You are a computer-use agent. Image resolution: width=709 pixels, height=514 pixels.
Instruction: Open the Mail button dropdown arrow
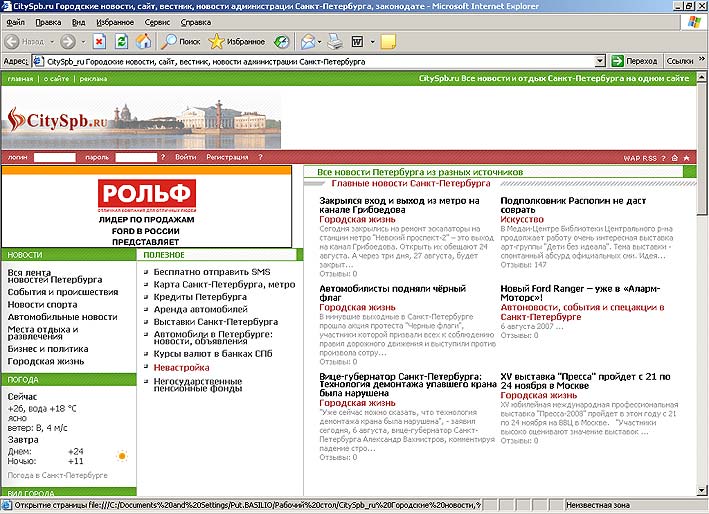pyautogui.click(x=319, y=42)
